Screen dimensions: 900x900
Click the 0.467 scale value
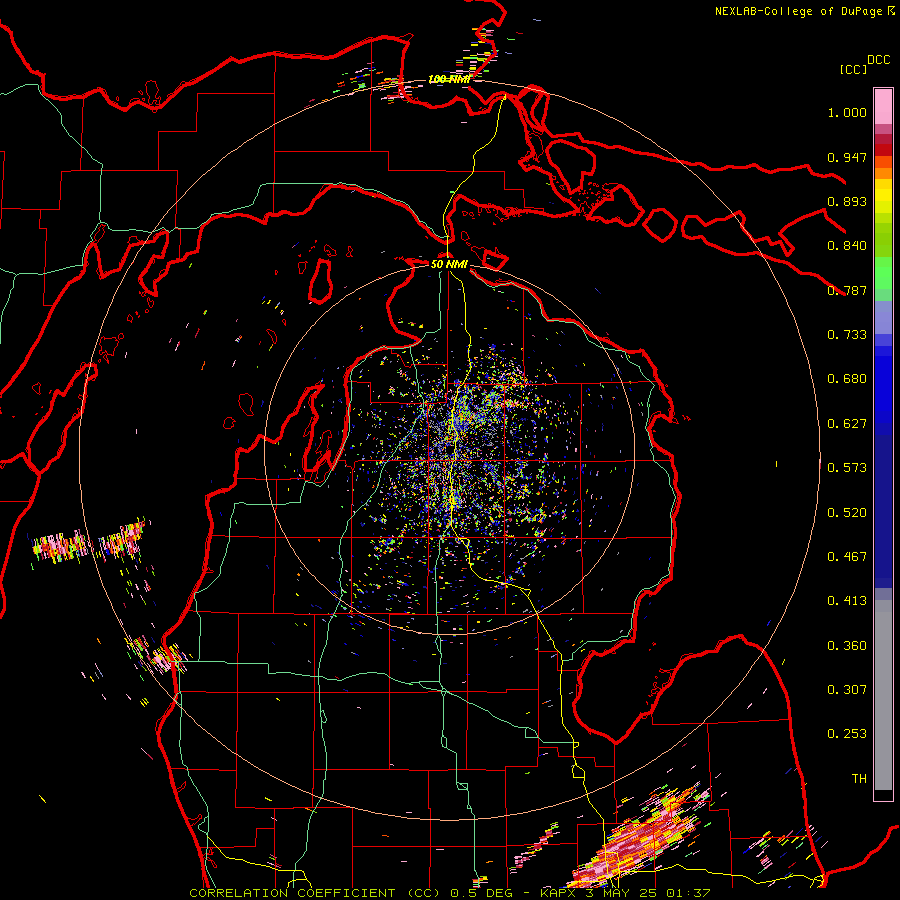coord(847,557)
